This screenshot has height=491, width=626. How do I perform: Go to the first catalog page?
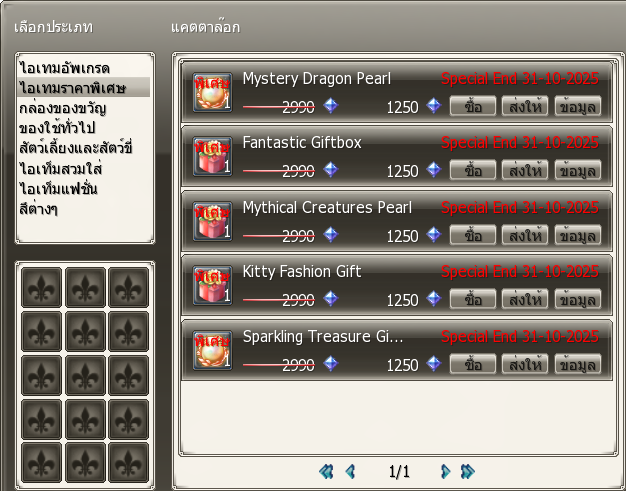(x=326, y=471)
